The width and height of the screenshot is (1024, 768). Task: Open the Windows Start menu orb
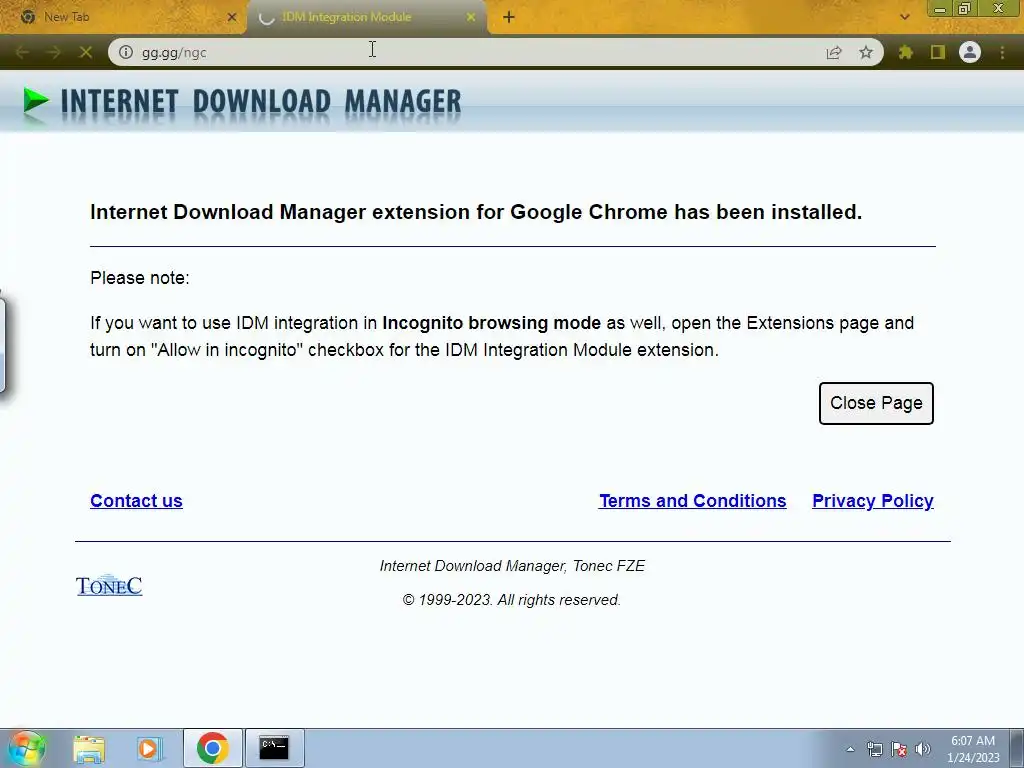[x=26, y=748]
